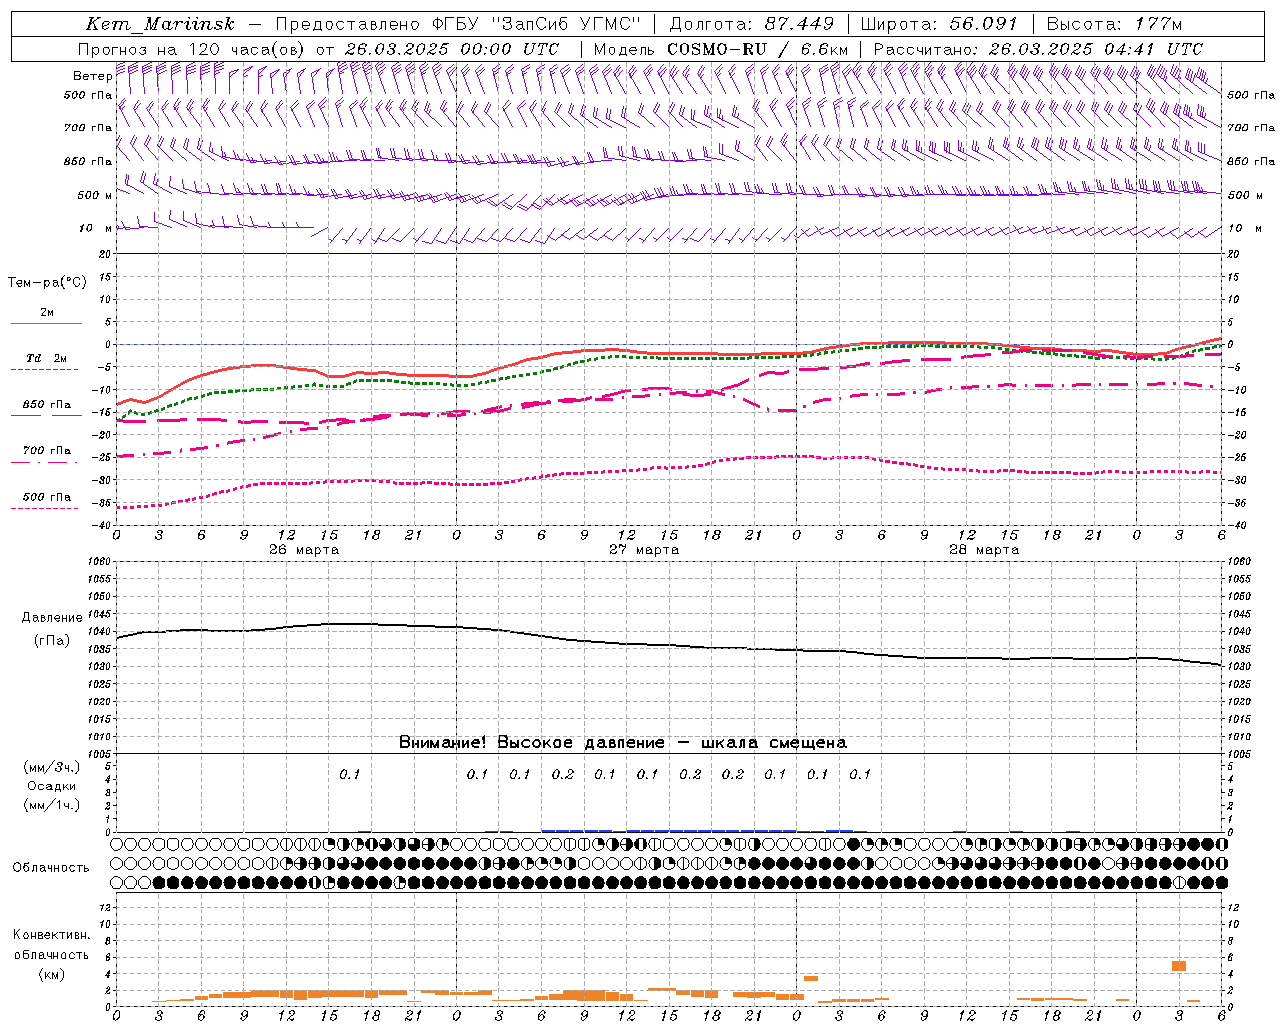
Task: Click the Осадки precipitation label
Action: tap(51, 786)
